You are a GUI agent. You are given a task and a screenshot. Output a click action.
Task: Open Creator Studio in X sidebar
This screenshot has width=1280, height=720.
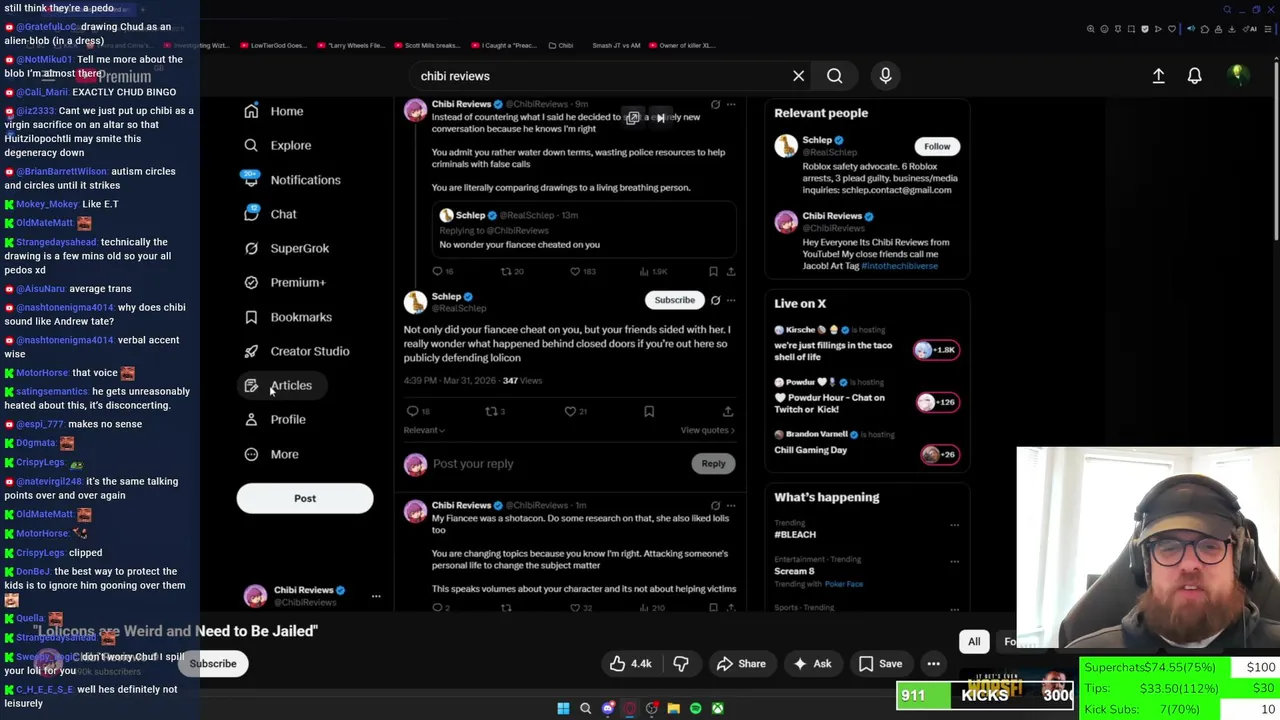(297, 351)
